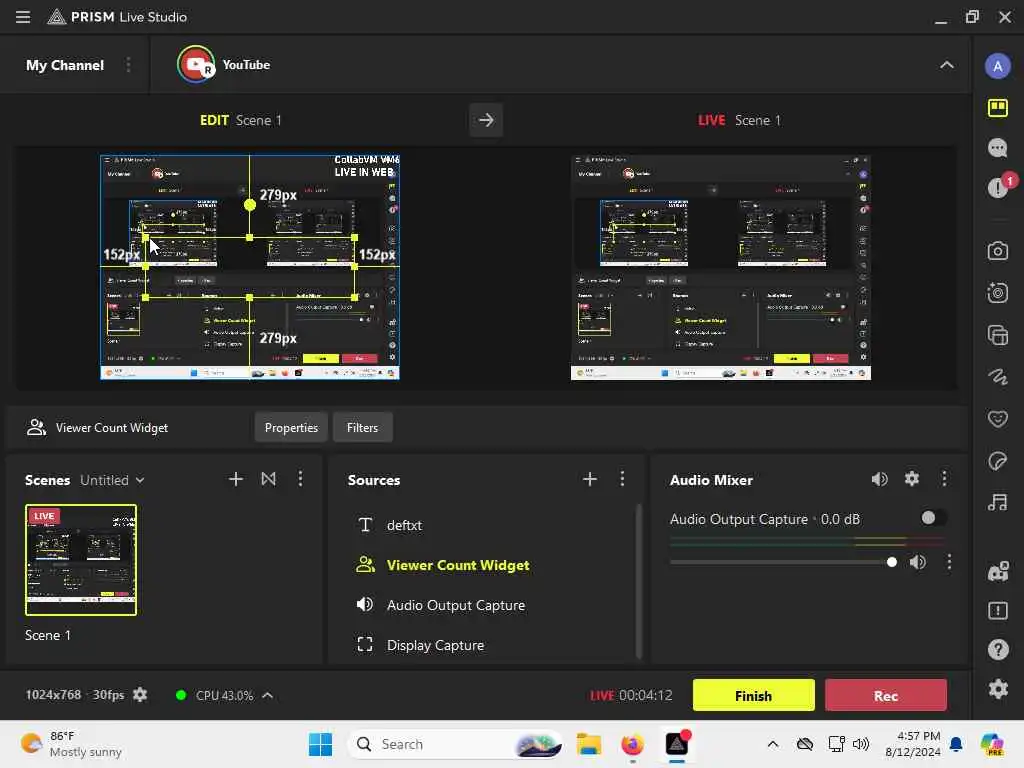Take a screenshot with the camera icon
The height and width of the screenshot is (768, 1024).
[997, 251]
